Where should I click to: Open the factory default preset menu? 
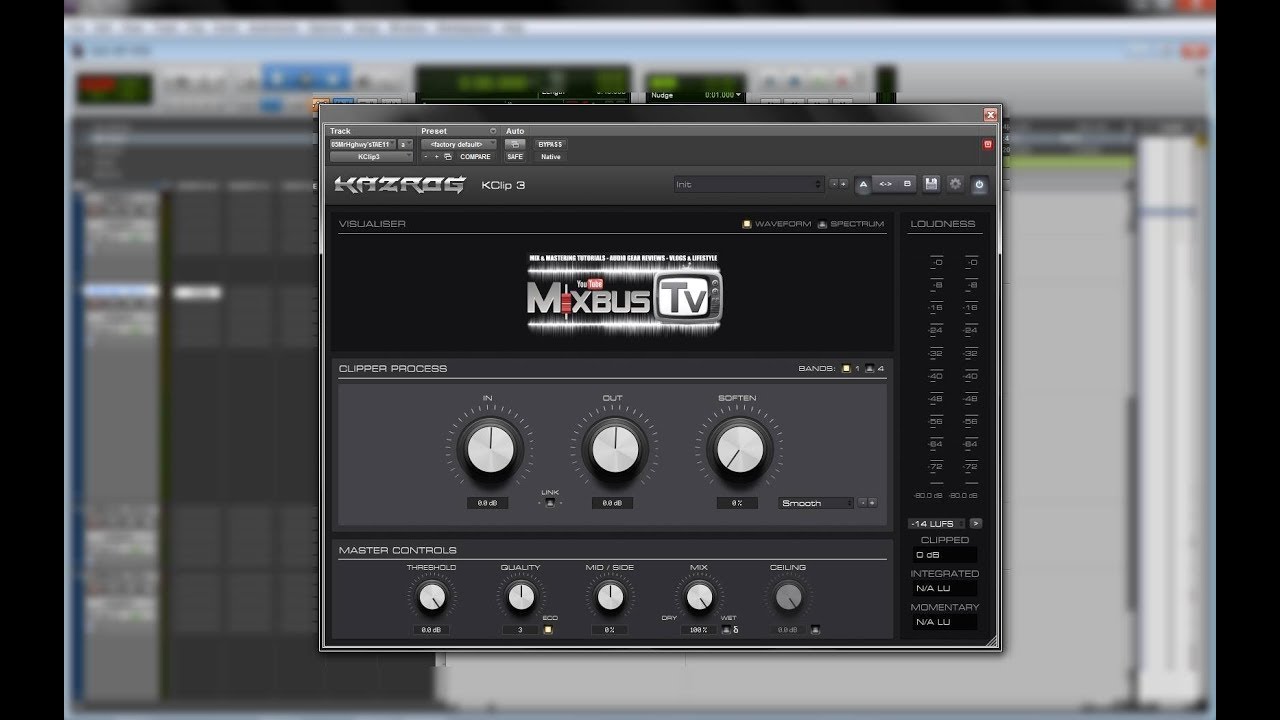(459, 144)
